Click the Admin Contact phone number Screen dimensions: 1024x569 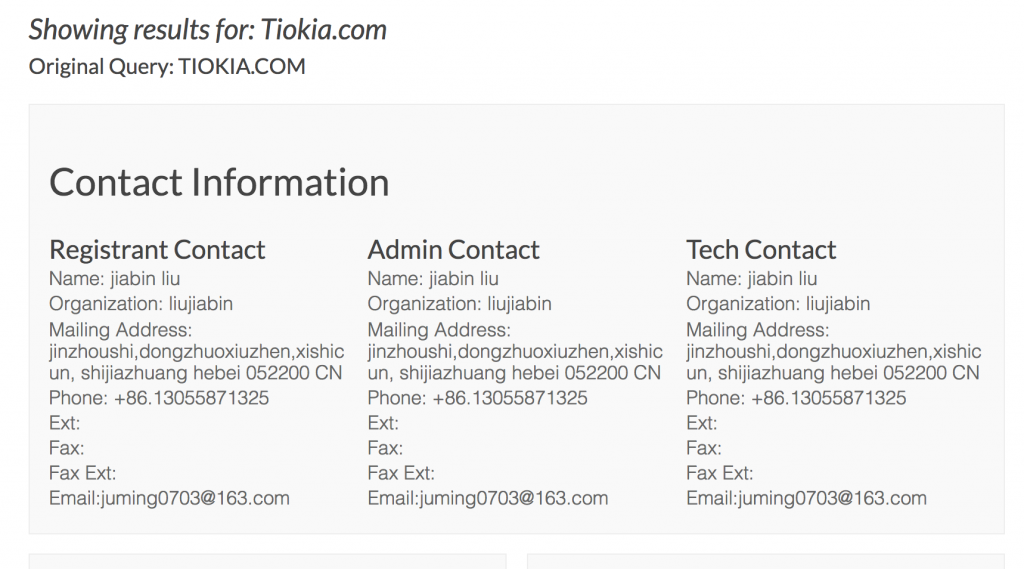[x=510, y=398]
